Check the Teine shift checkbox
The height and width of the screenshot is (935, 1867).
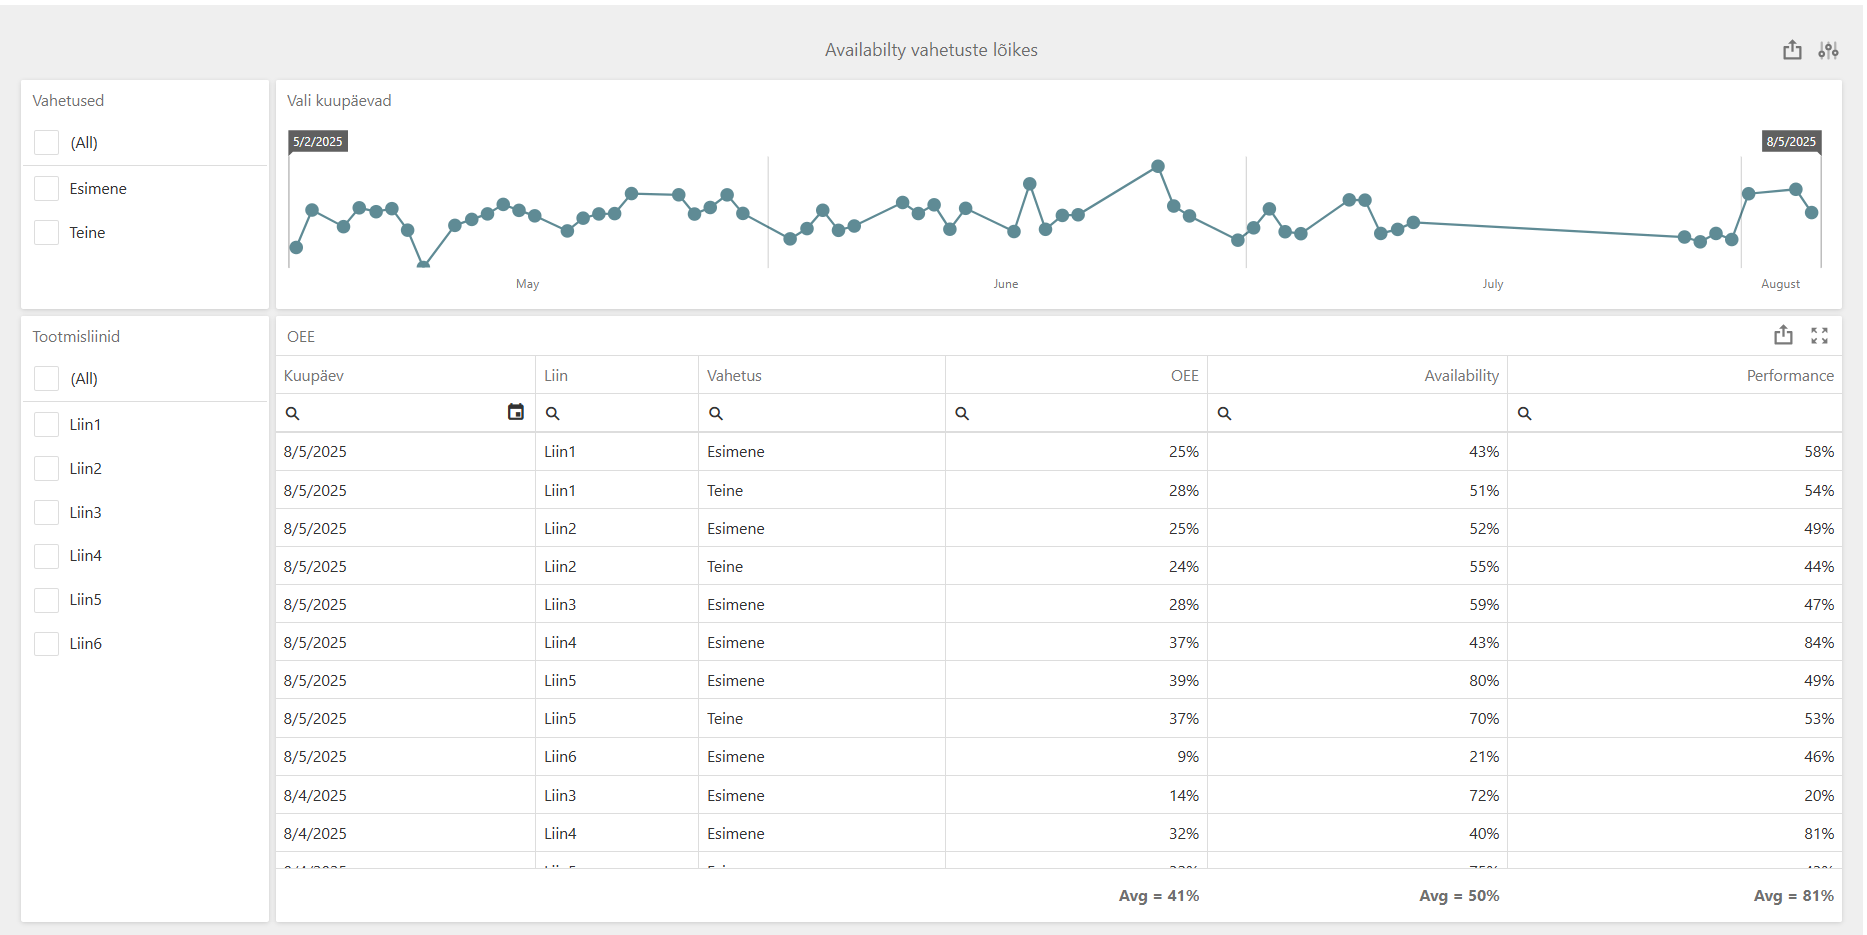click(x=46, y=232)
